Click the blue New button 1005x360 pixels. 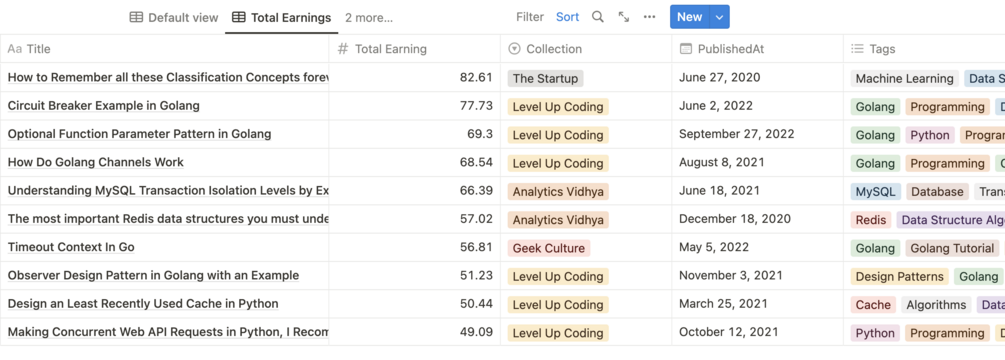[x=690, y=17]
